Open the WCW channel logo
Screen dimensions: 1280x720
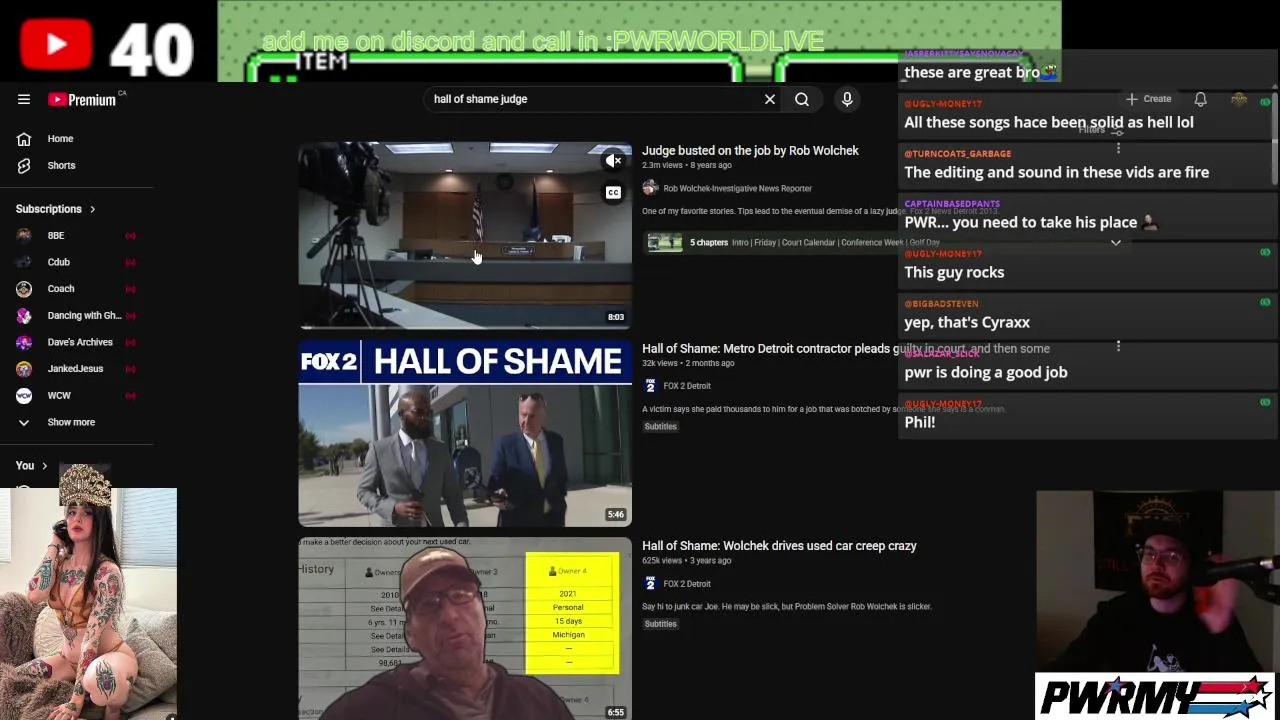click(x=24, y=396)
